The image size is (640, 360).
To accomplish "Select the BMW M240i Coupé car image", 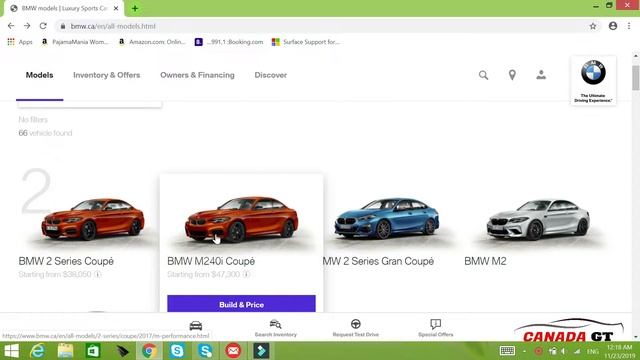I will [241, 220].
